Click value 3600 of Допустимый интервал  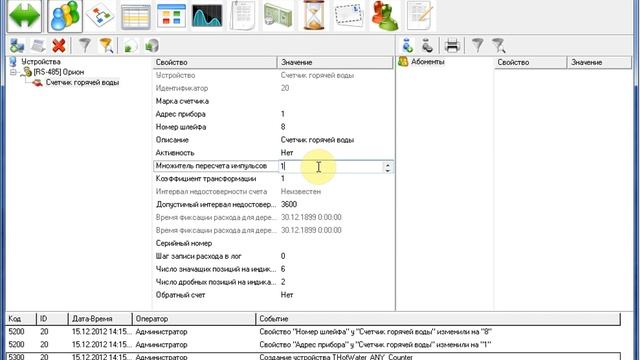point(289,204)
